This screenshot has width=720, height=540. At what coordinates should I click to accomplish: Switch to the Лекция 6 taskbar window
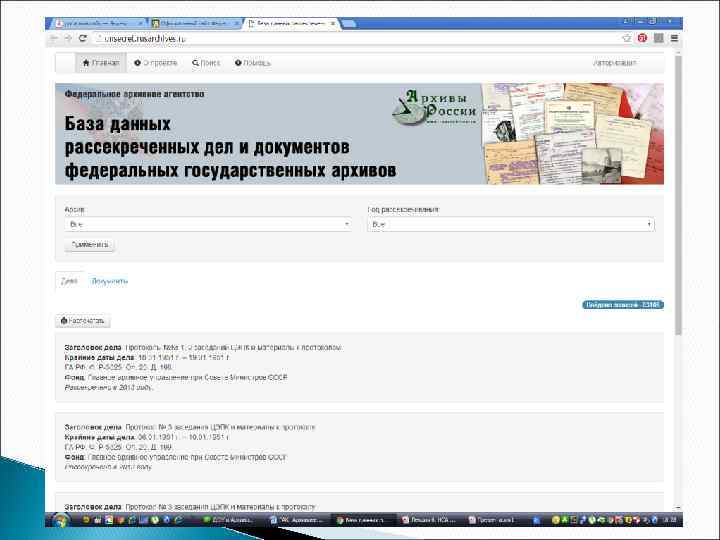(x=428, y=520)
